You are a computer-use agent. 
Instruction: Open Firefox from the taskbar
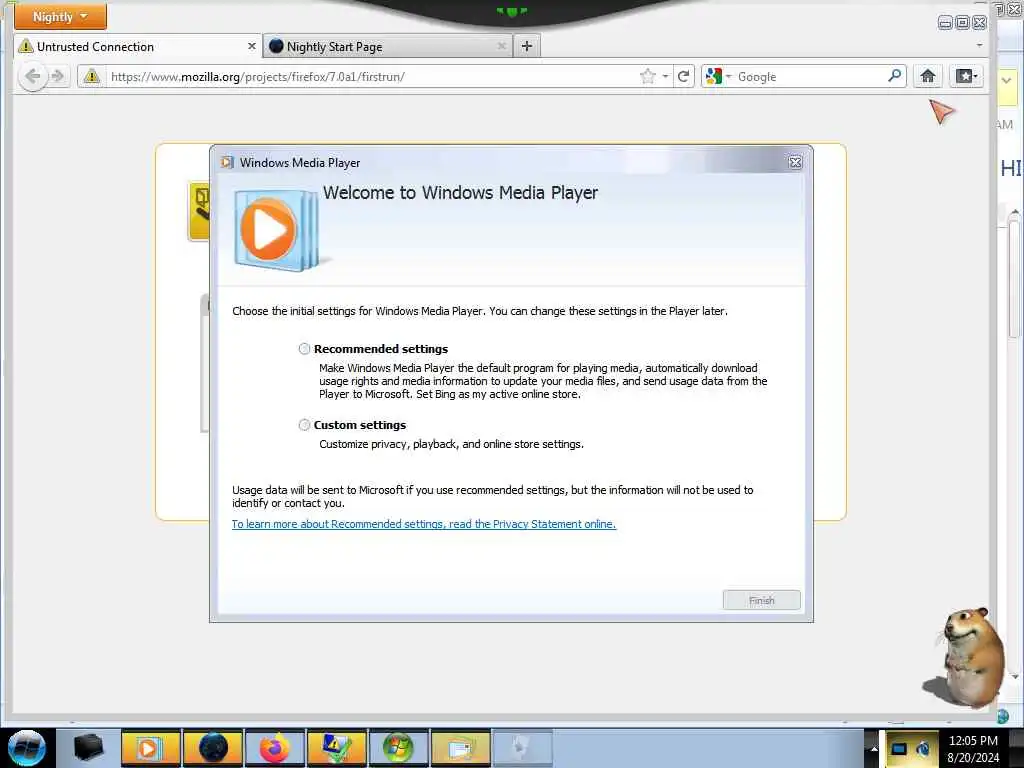click(x=274, y=748)
